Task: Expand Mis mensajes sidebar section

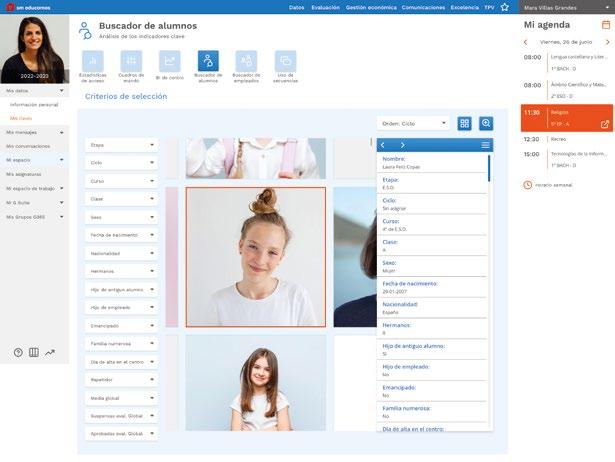Action: (35, 133)
